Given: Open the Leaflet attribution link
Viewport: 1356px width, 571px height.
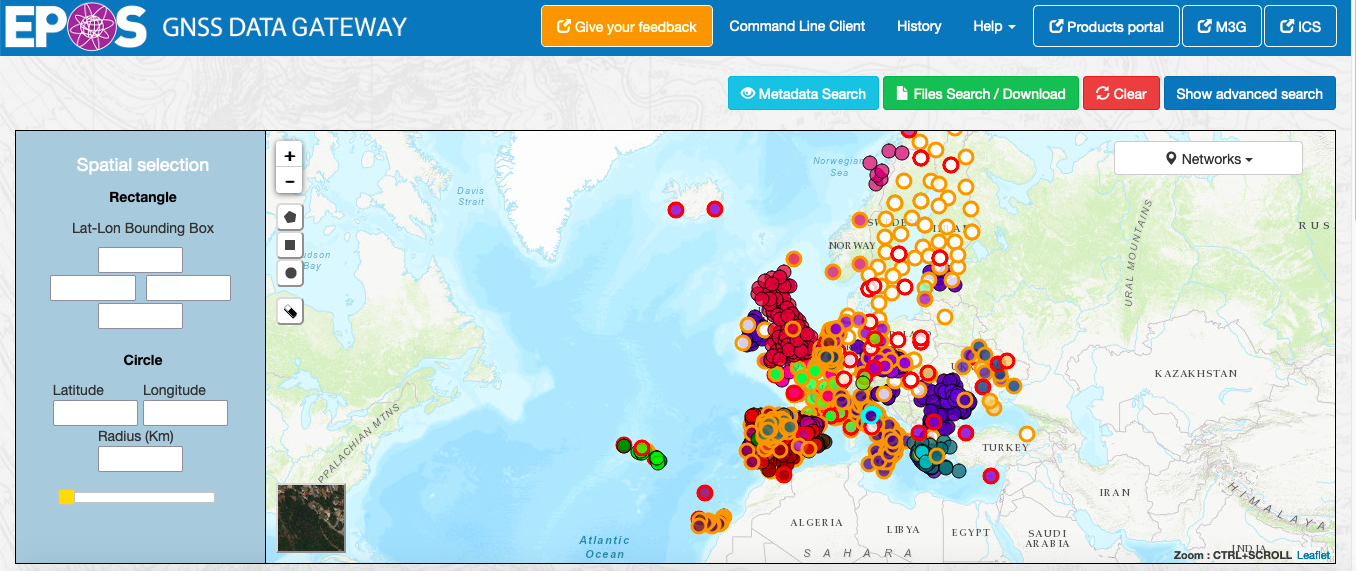Looking at the screenshot, I should pos(1313,555).
